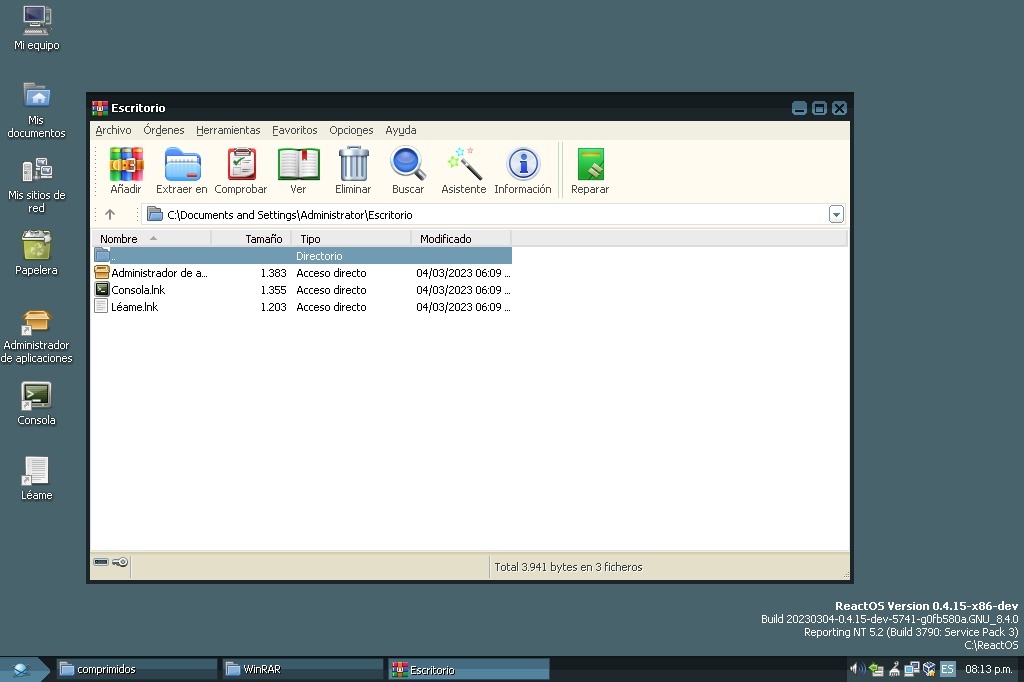Viewport: 1024px width, 682px height.
Task: Open the Archivo menu
Action: pyautogui.click(x=113, y=130)
